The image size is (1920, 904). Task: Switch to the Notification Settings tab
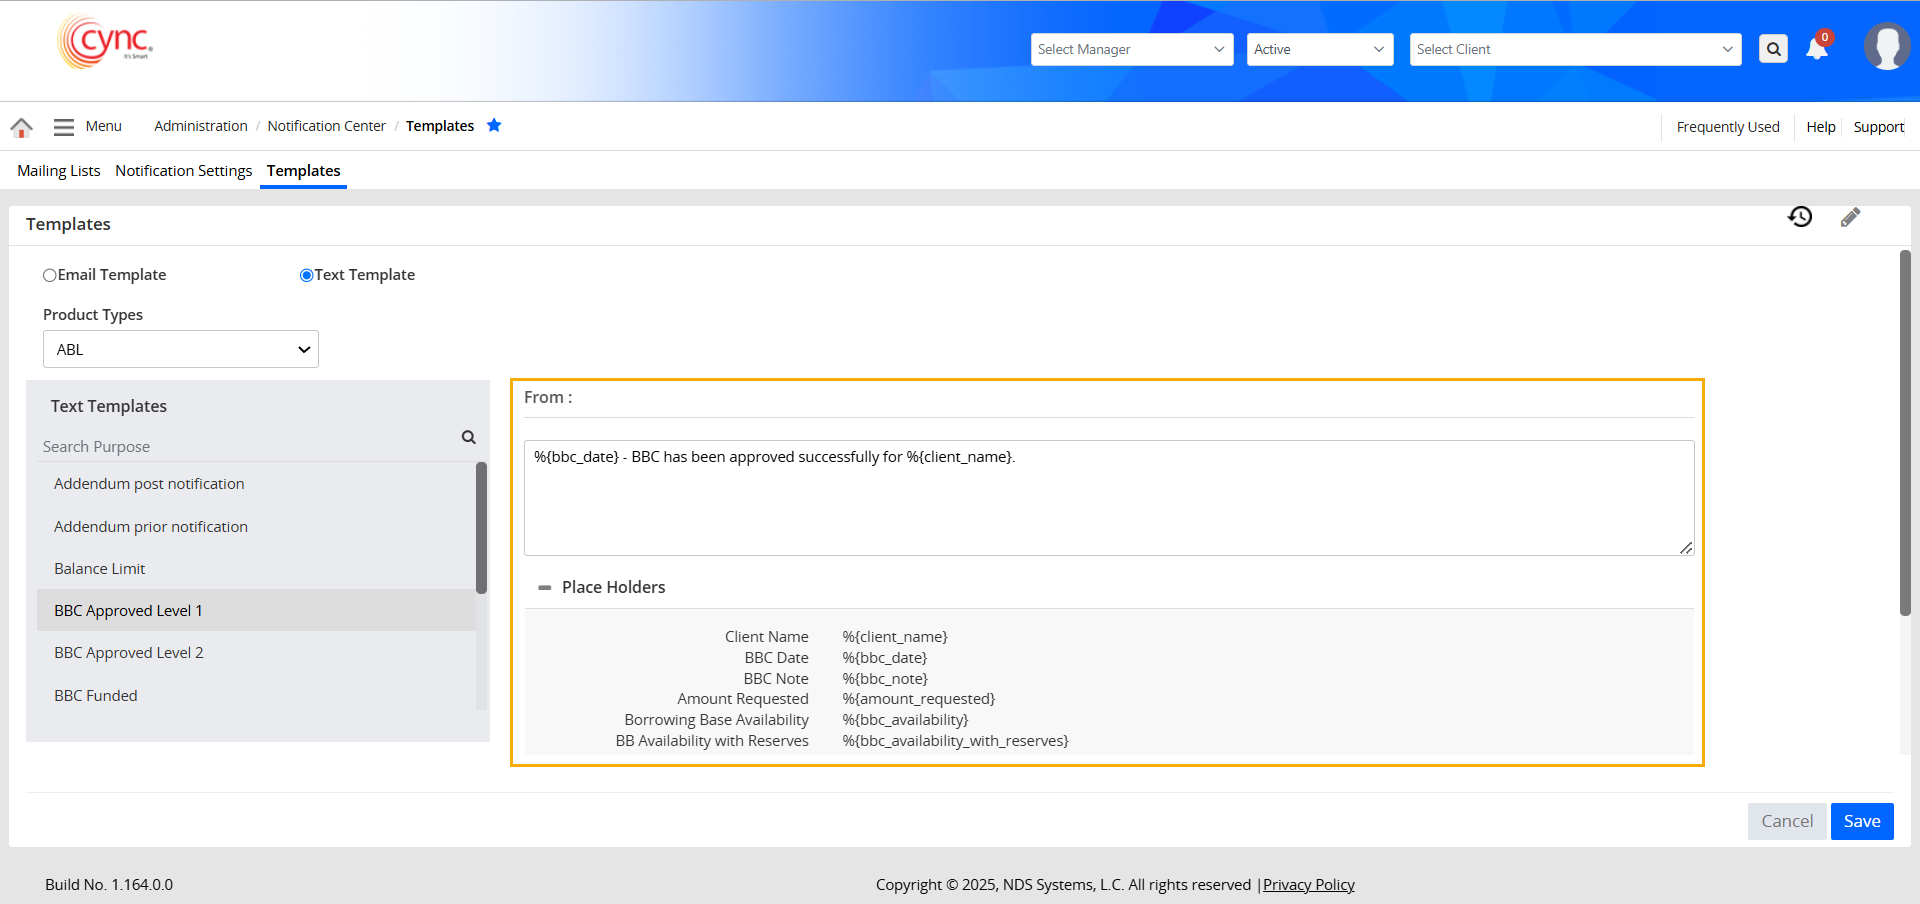[183, 171]
